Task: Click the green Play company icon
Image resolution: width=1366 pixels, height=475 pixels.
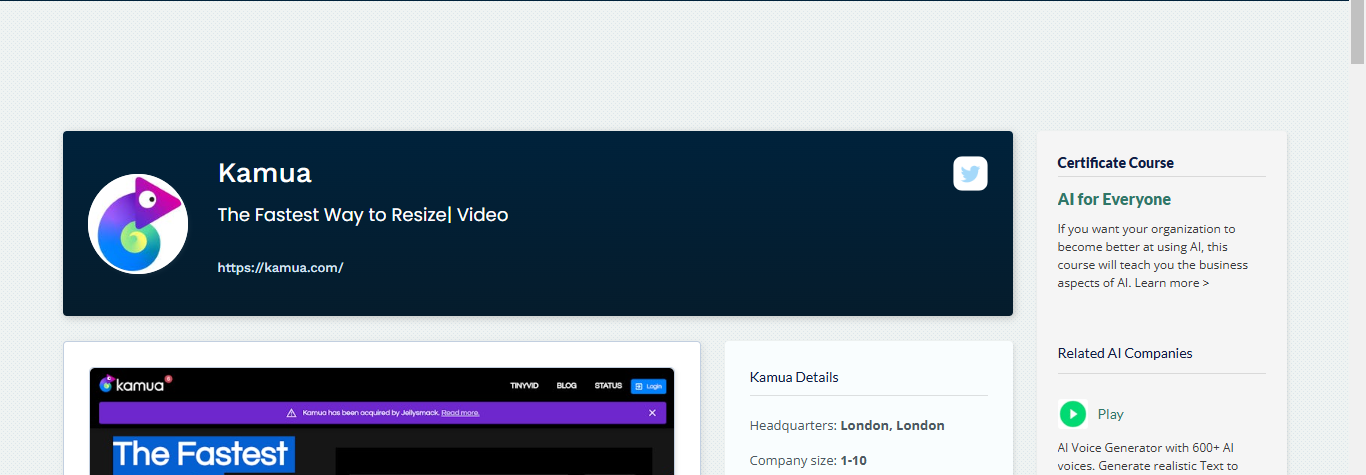Action: pos(1072,414)
